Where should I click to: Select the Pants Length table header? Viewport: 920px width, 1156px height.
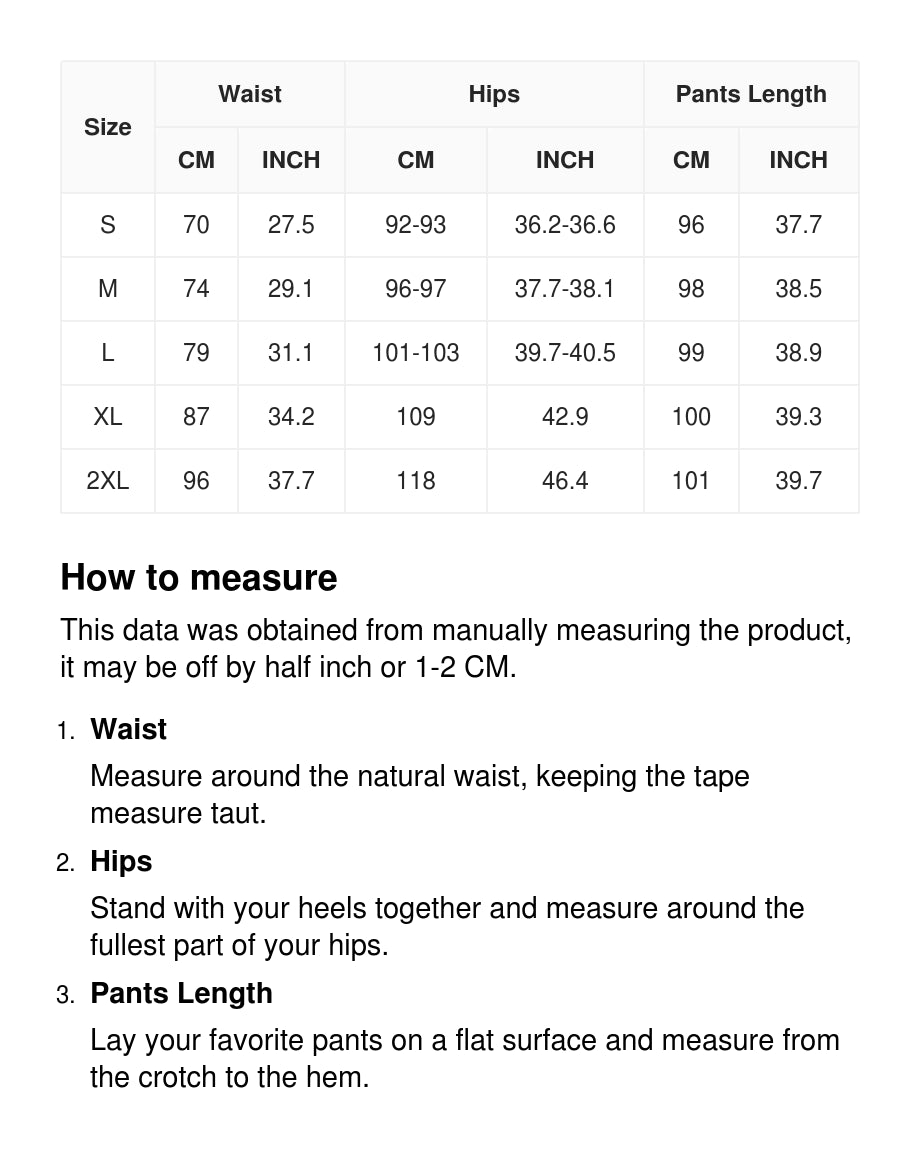tap(751, 94)
